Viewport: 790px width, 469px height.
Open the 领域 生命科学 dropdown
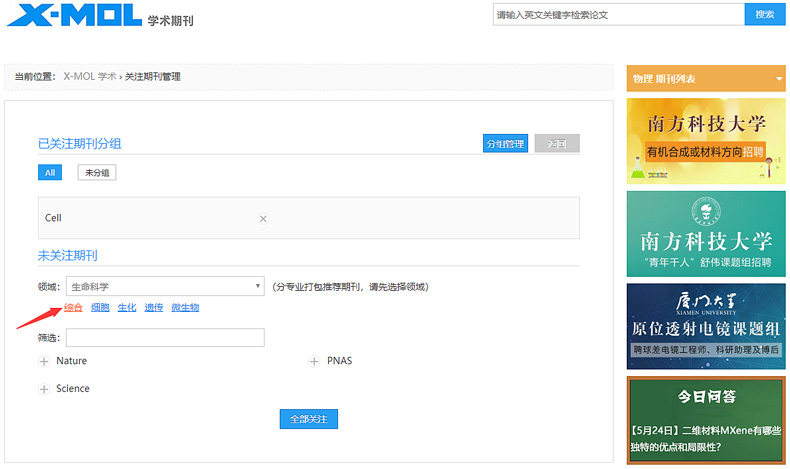tap(165, 286)
